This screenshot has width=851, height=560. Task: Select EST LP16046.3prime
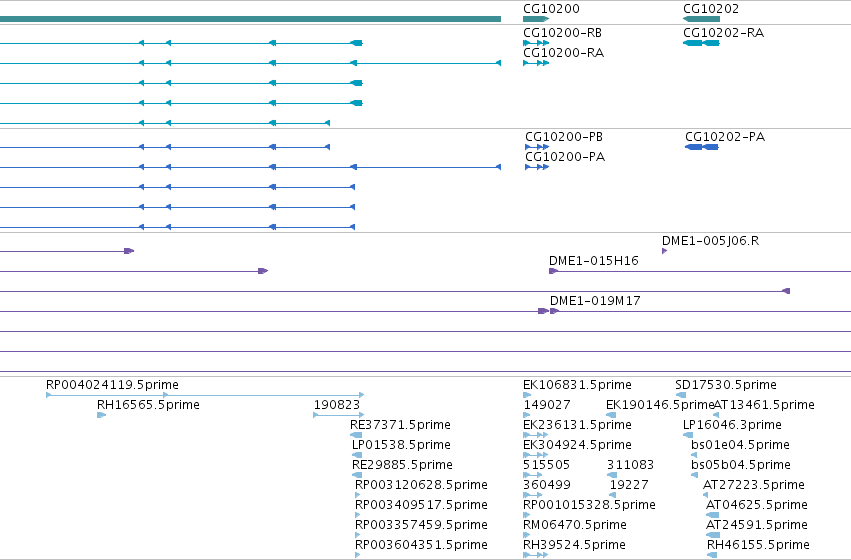(732, 425)
